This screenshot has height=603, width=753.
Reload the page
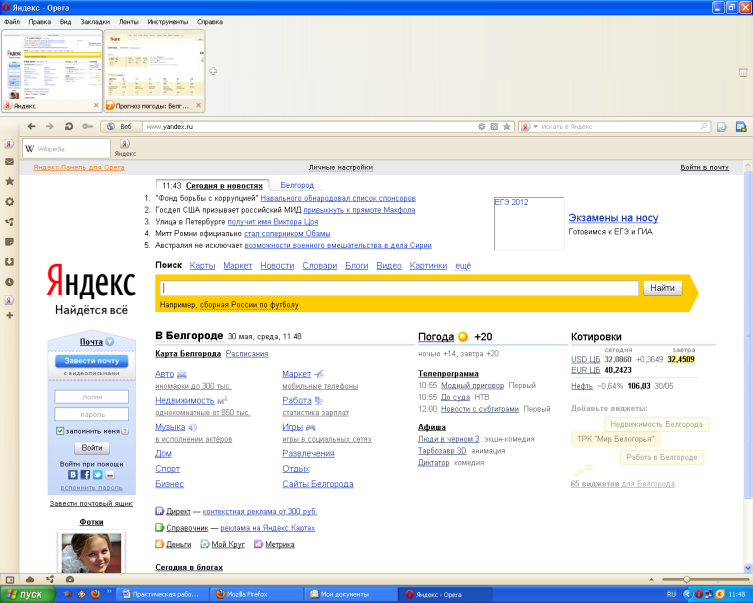click(x=69, y=126)
